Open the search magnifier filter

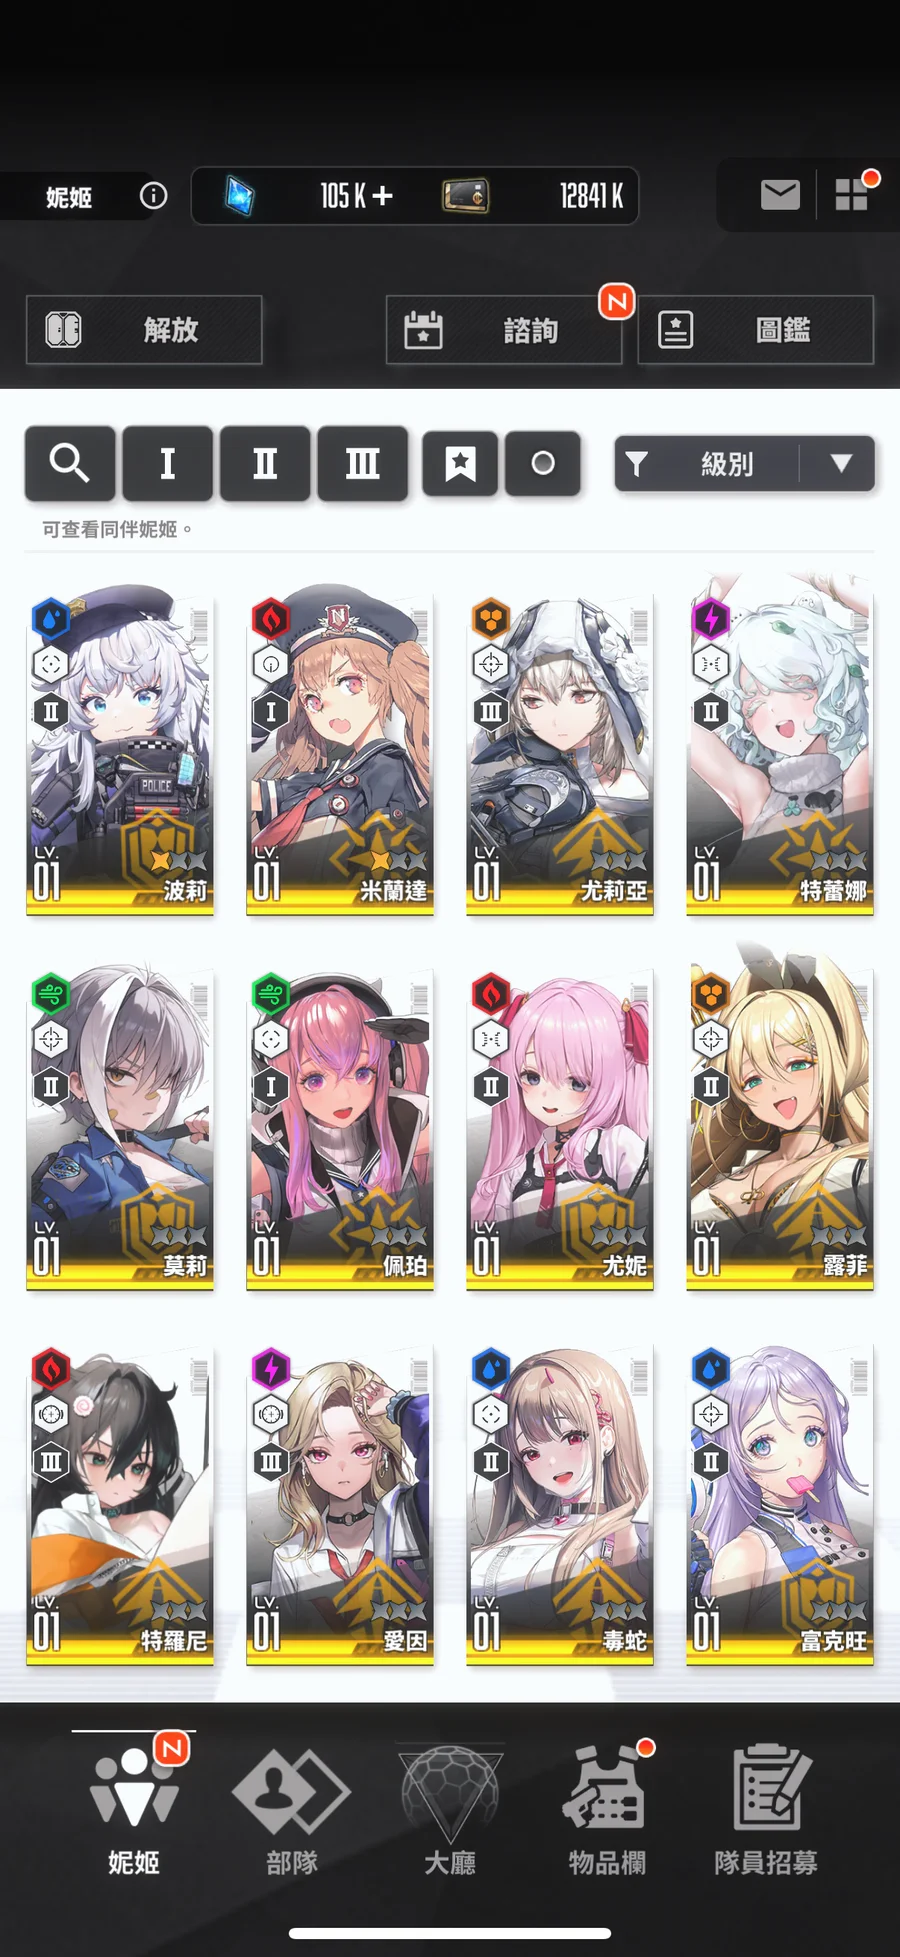(69, 463)
